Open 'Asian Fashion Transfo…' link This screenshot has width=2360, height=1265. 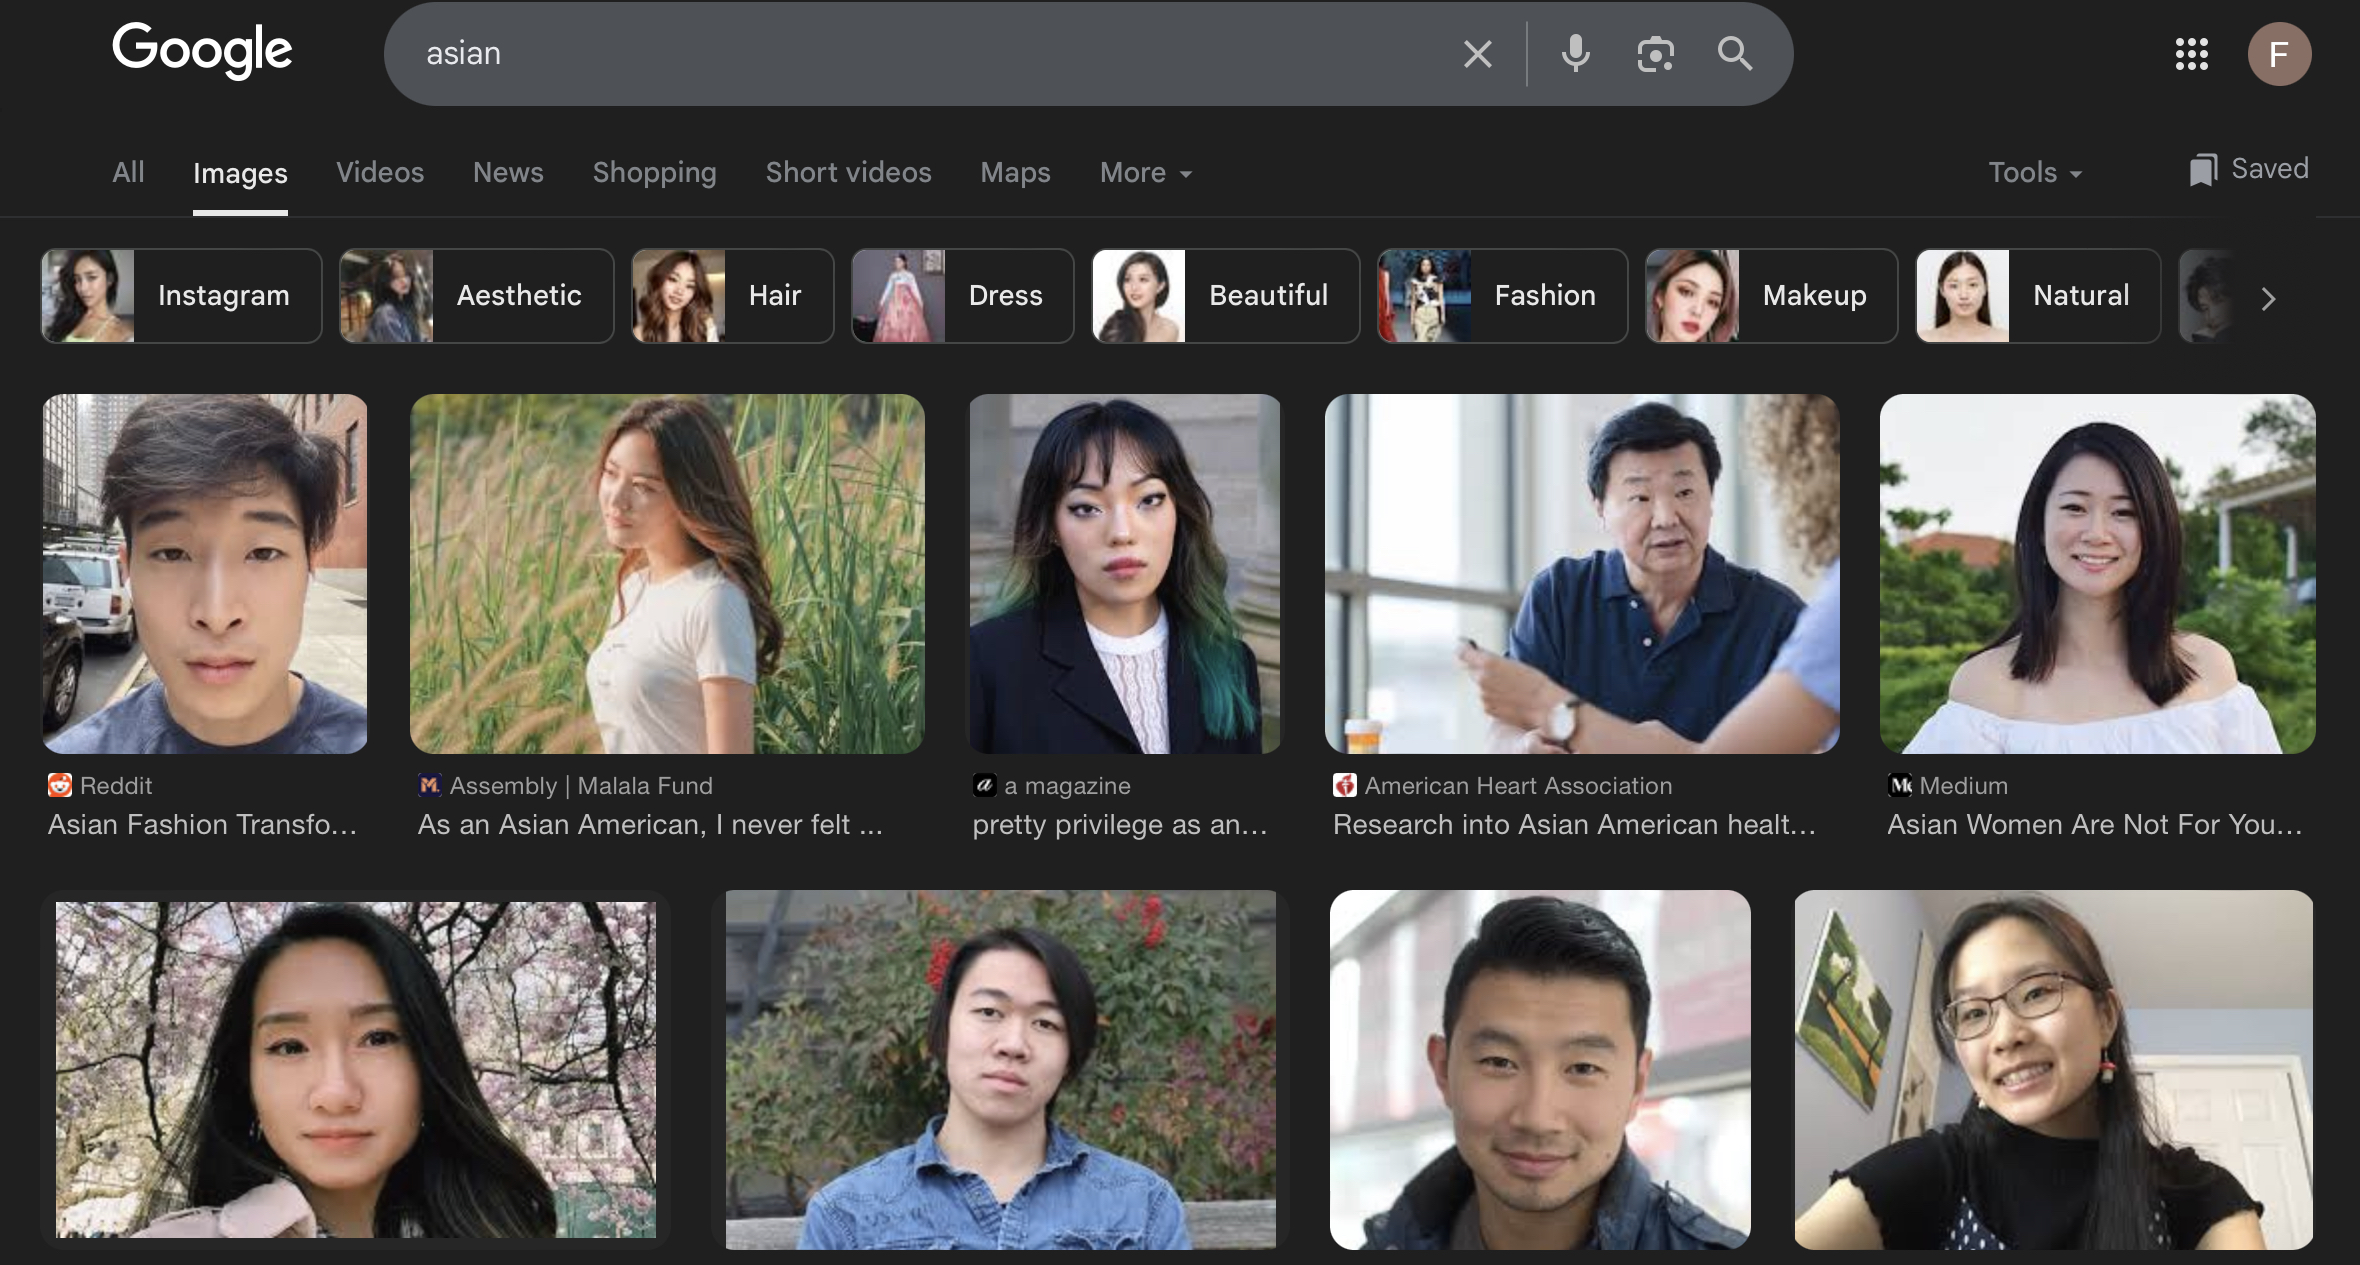click(x=202, y=825)
